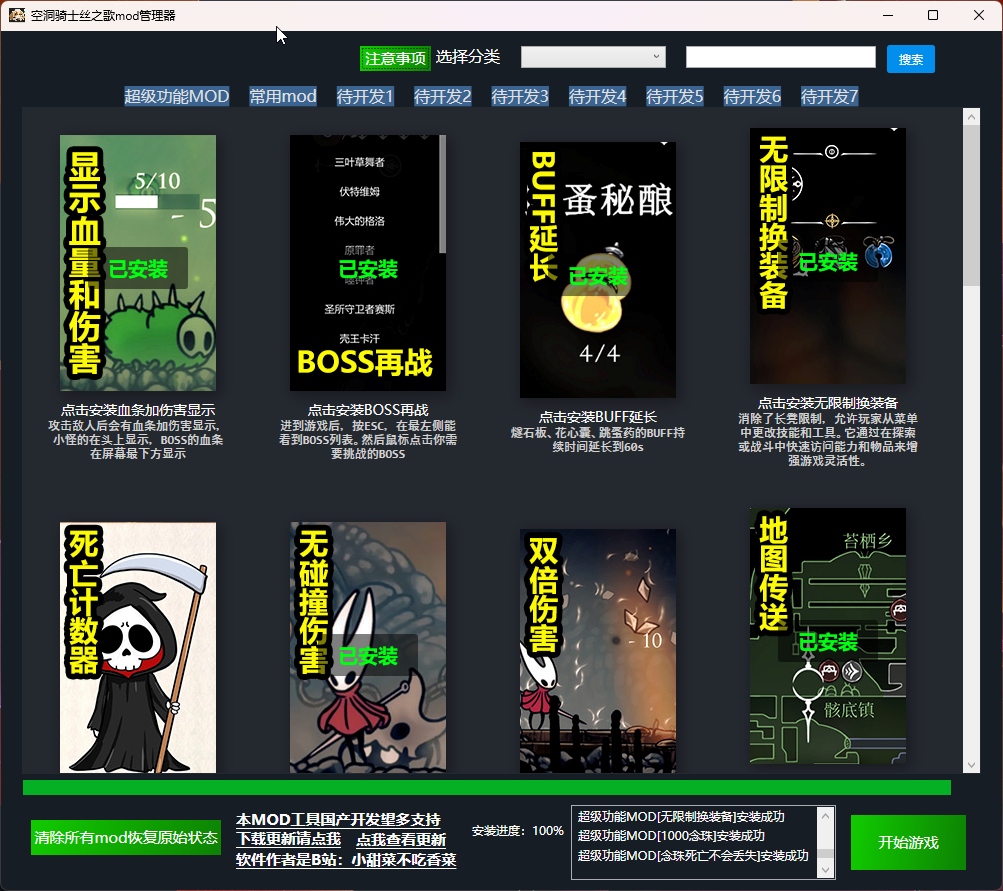Click the 开始游戏 button
The image size is (1003, 891).
coord(908,842)
